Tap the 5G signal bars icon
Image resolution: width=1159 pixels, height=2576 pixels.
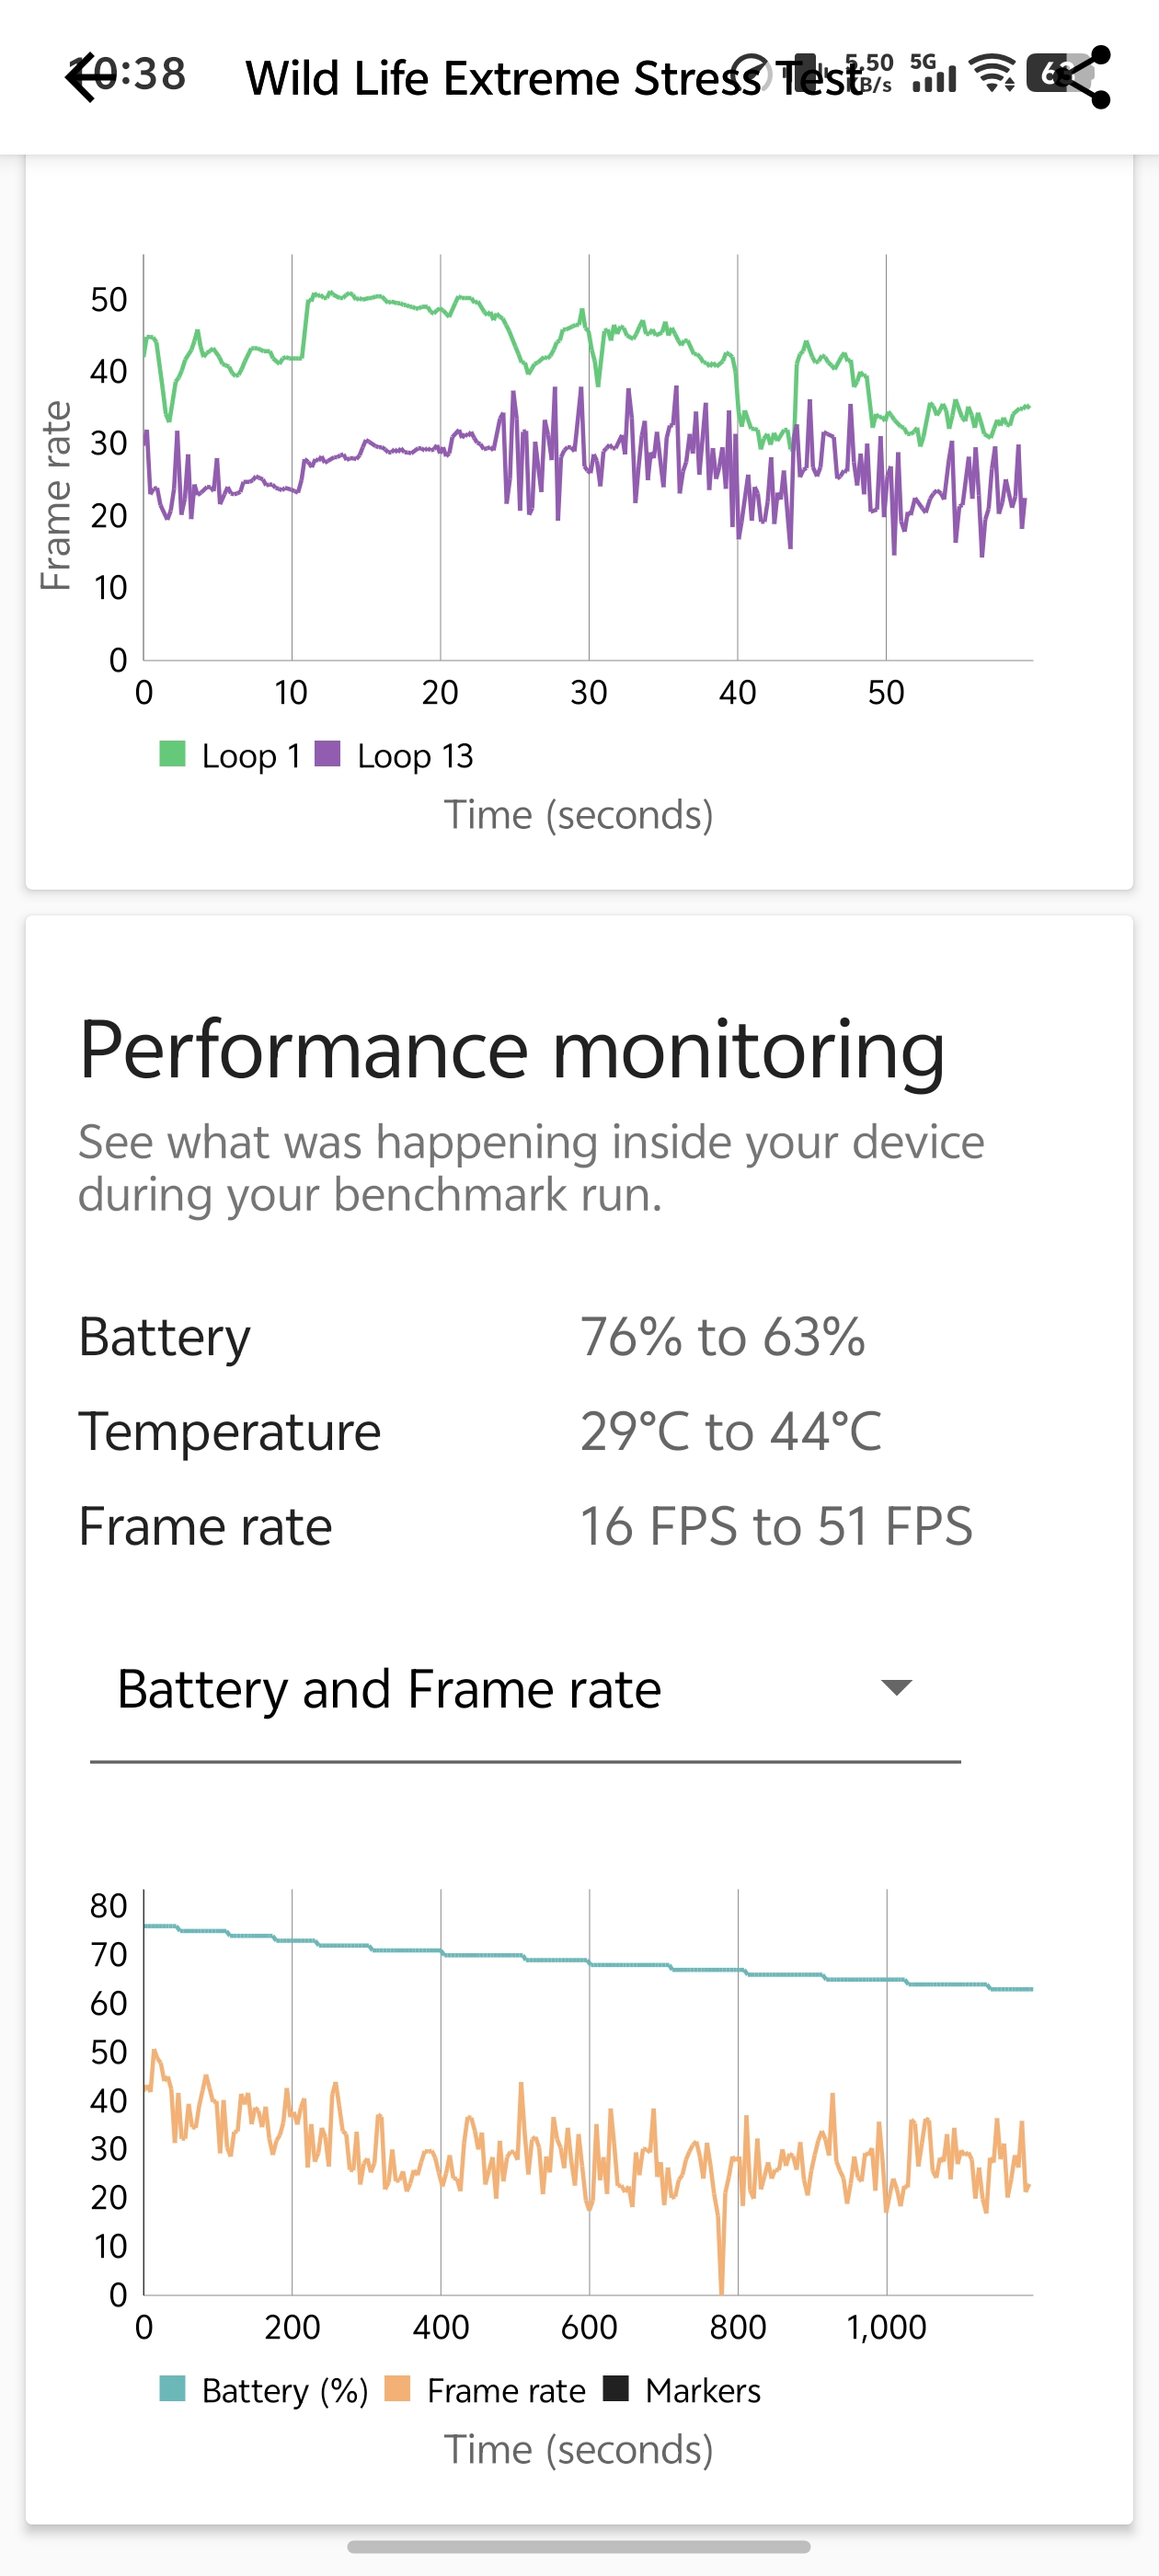(934, 74)
